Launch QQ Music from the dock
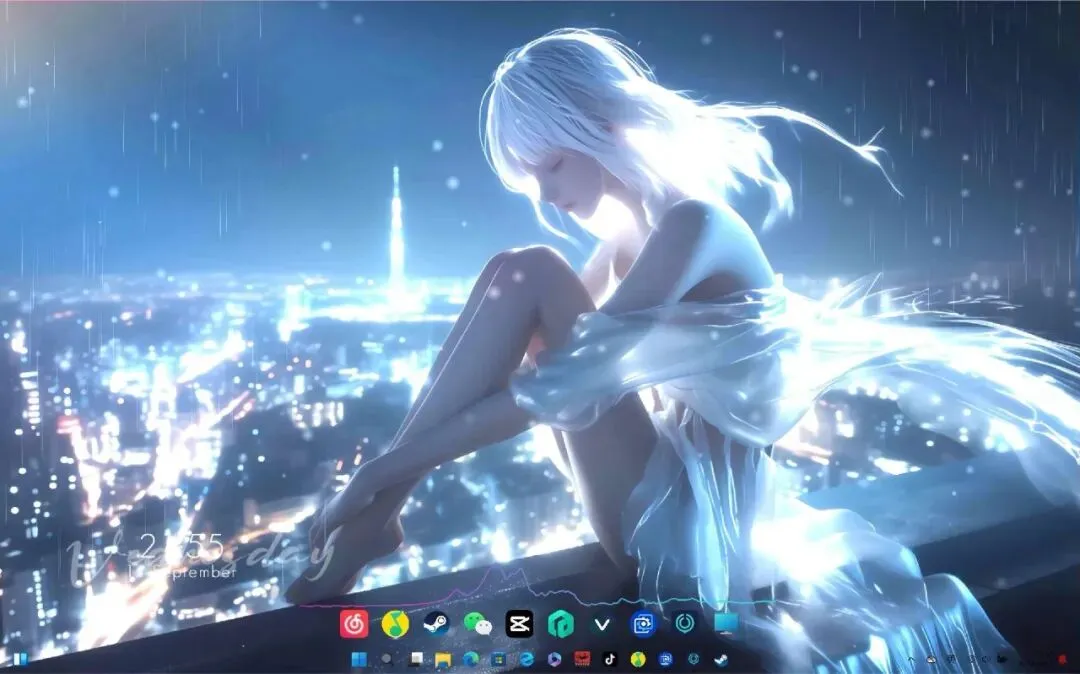1080x674 pixels. coord(395,624)
